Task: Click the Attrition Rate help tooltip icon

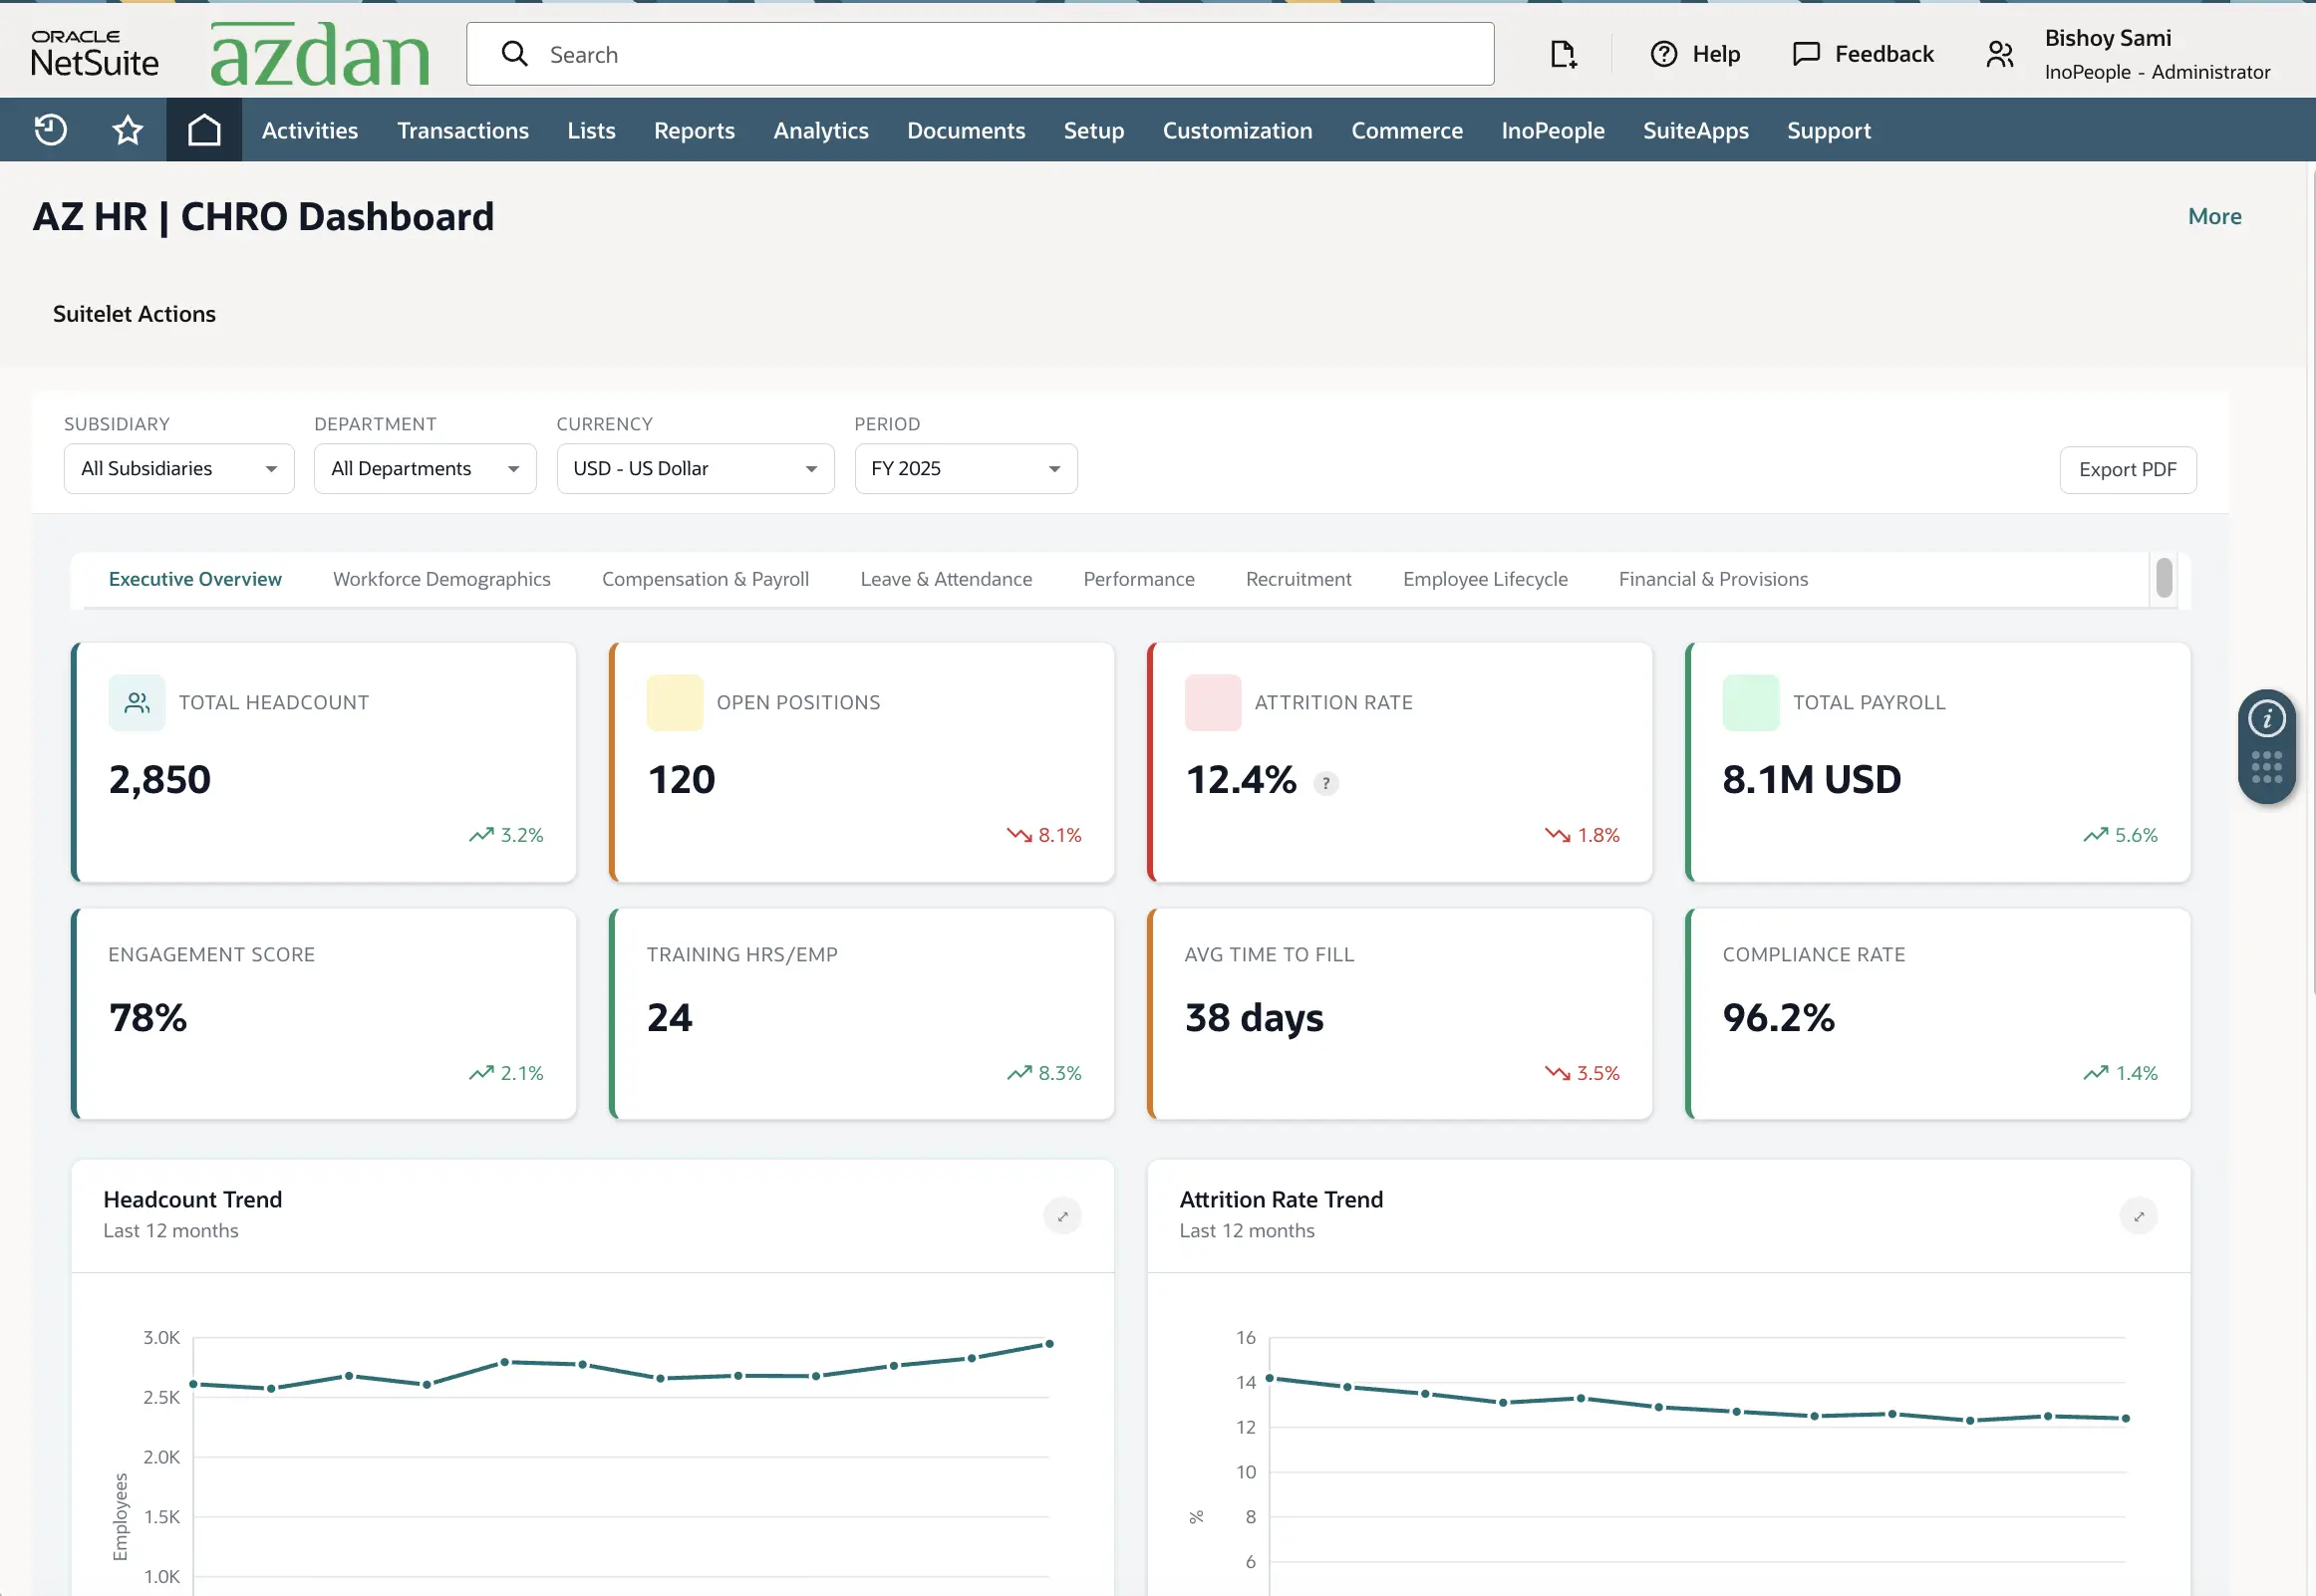Action: (x=1326, y=783)
